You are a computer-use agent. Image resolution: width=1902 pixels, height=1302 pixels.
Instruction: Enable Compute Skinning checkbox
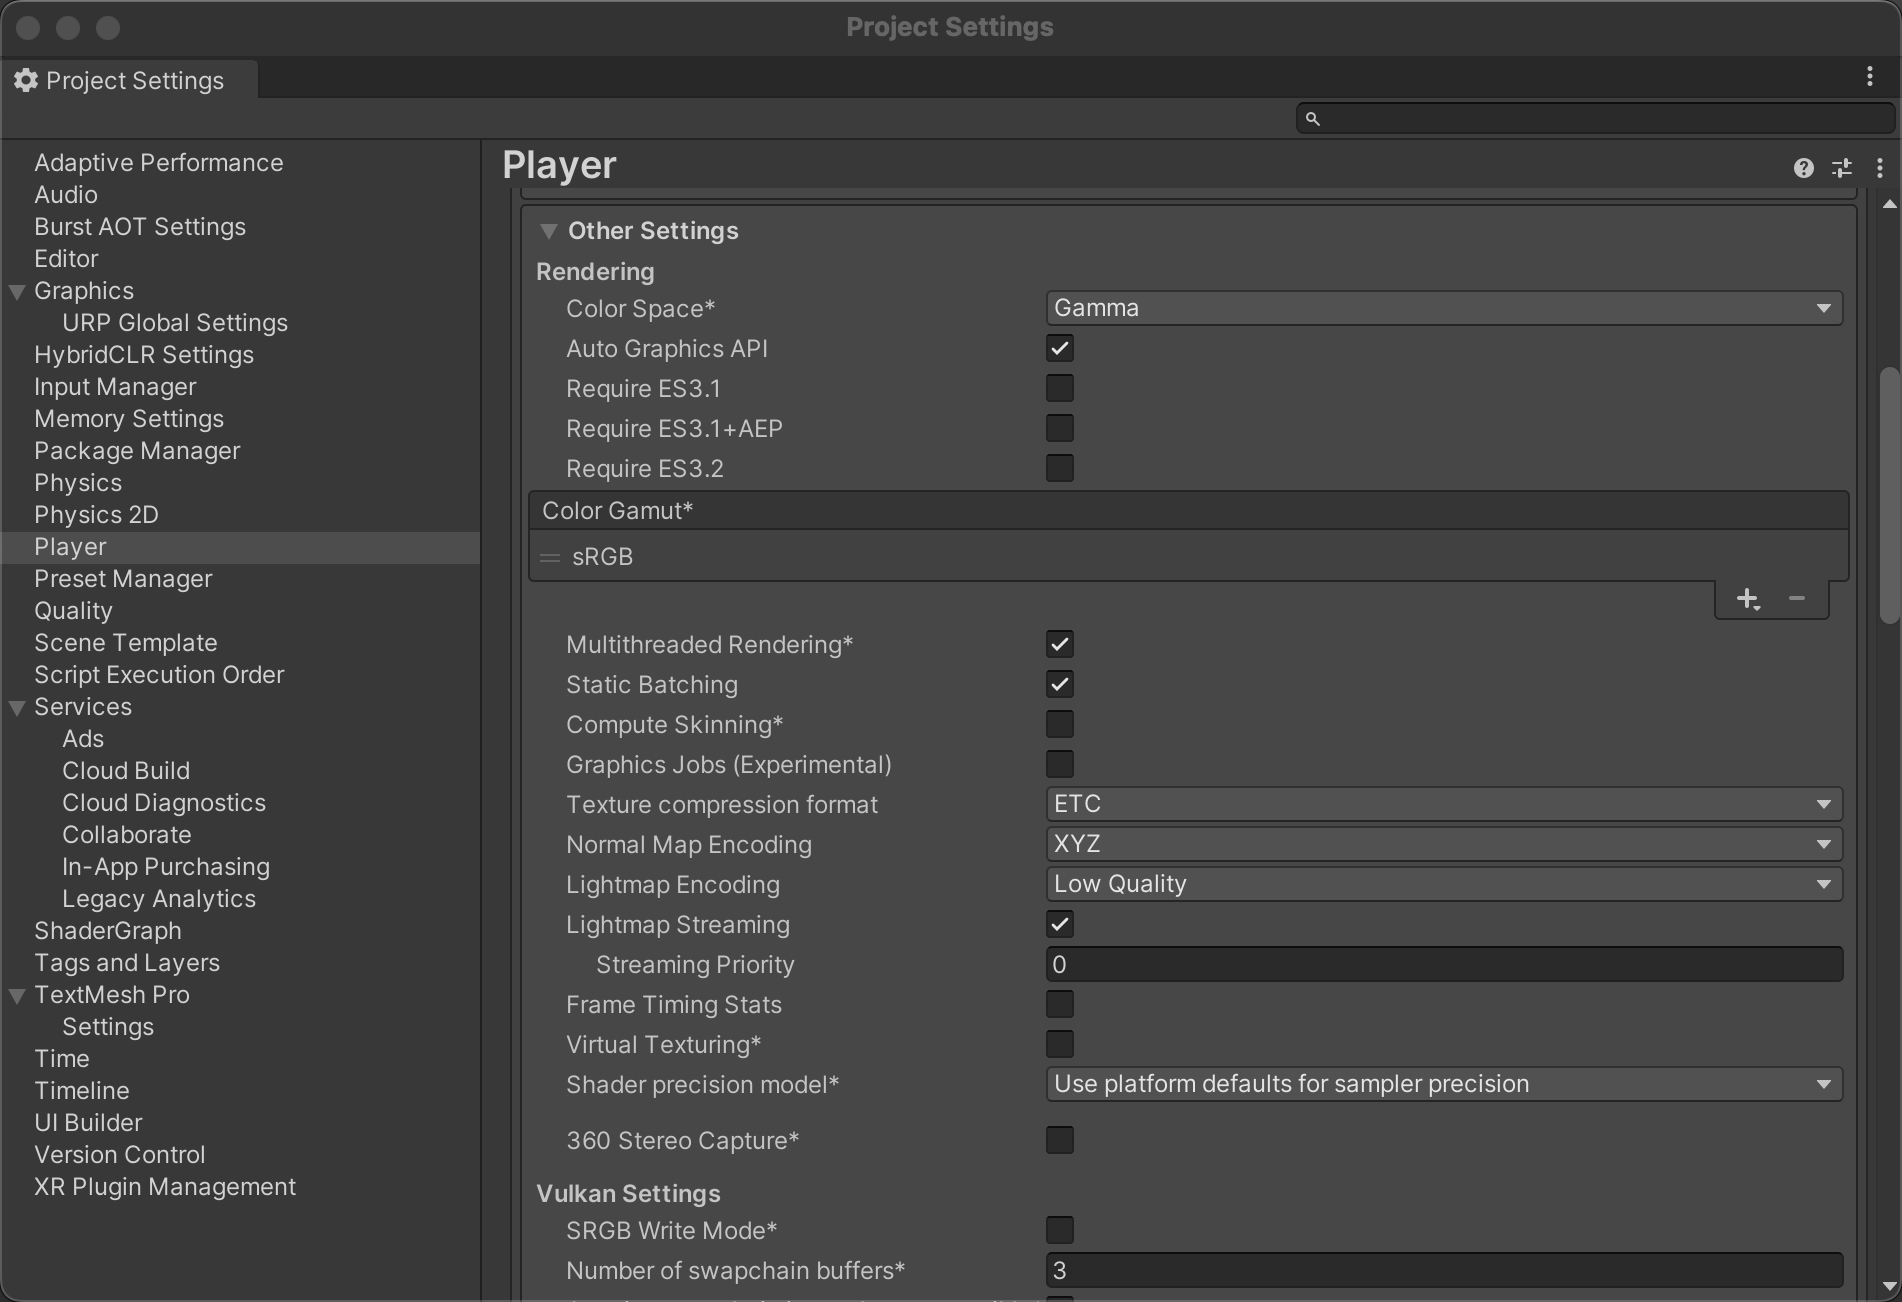click(x=1060, y=724)
